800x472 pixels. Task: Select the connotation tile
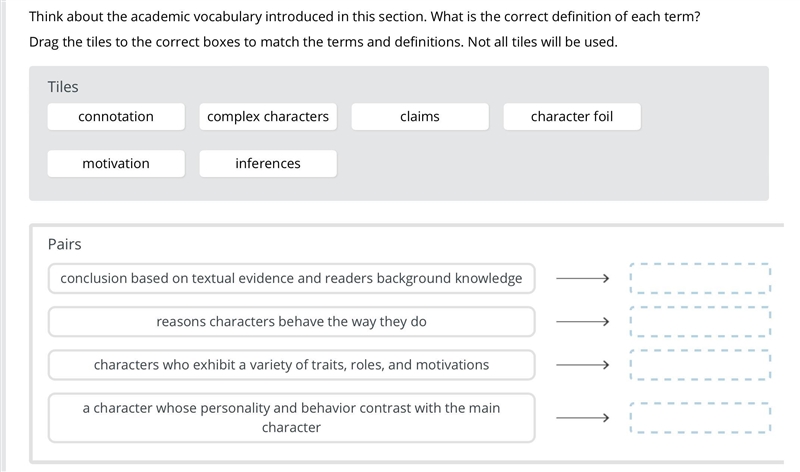[x=116, y=117]
